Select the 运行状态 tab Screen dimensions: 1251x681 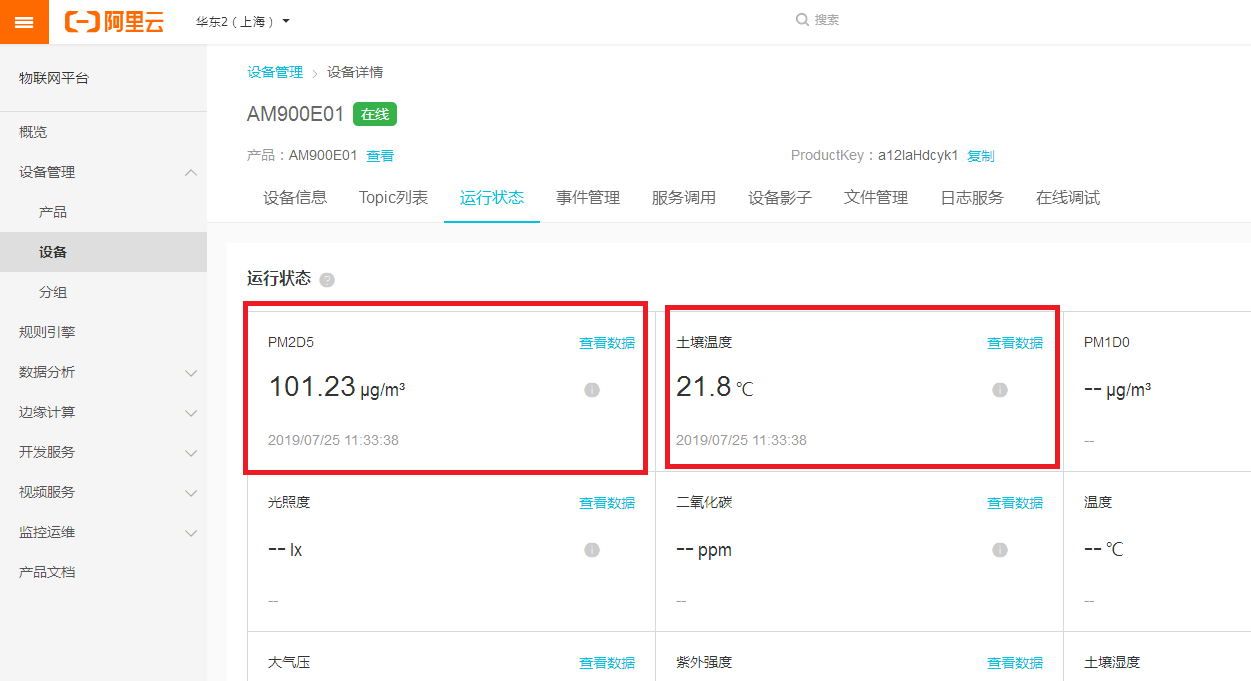(492, 198)
